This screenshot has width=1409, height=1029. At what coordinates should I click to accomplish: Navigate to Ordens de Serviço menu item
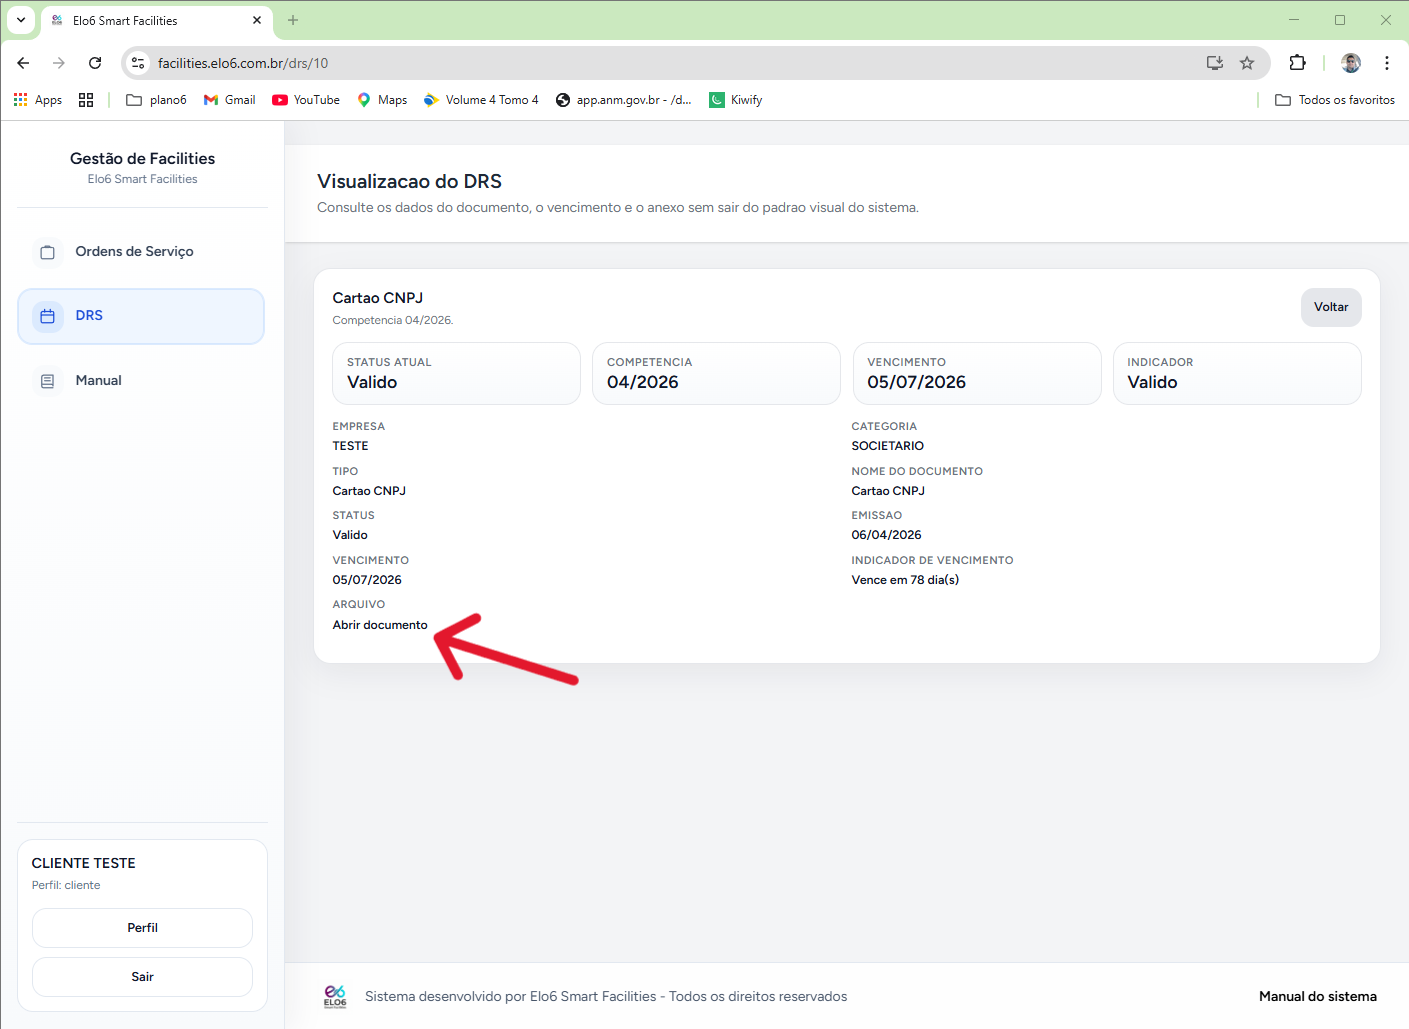(141, 252)
